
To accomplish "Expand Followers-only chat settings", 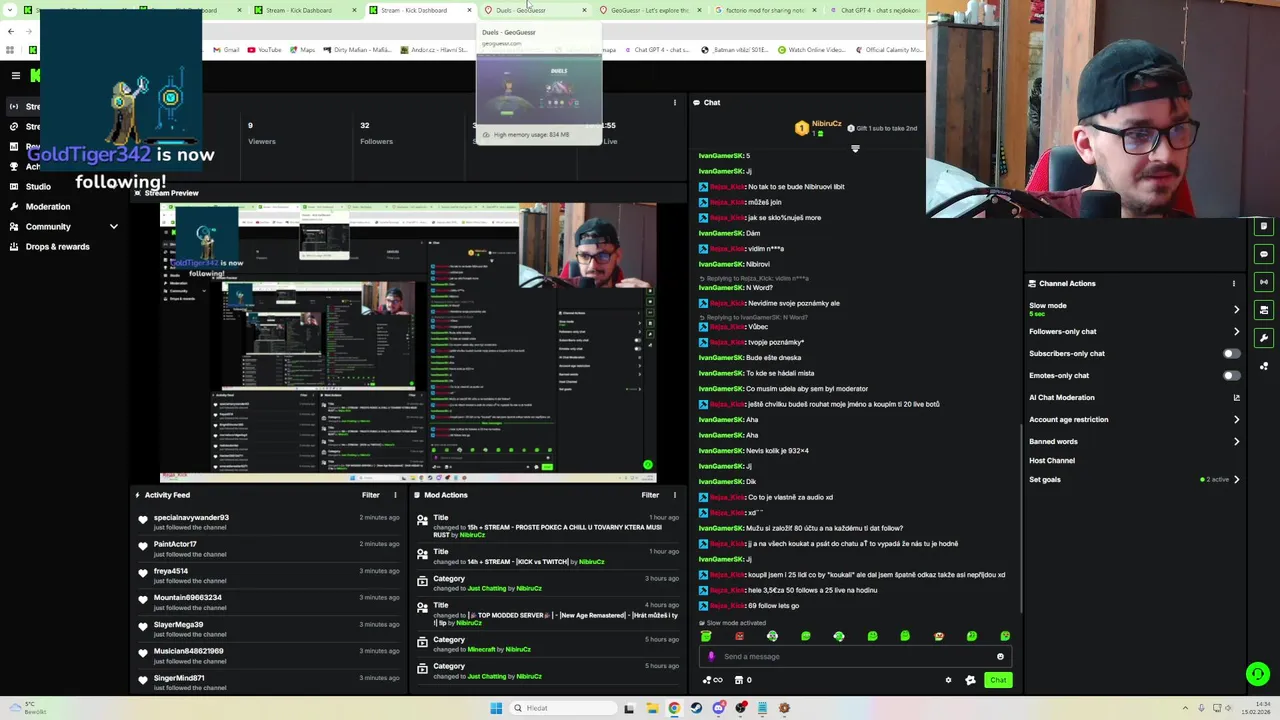I will tap(1236, 332).
